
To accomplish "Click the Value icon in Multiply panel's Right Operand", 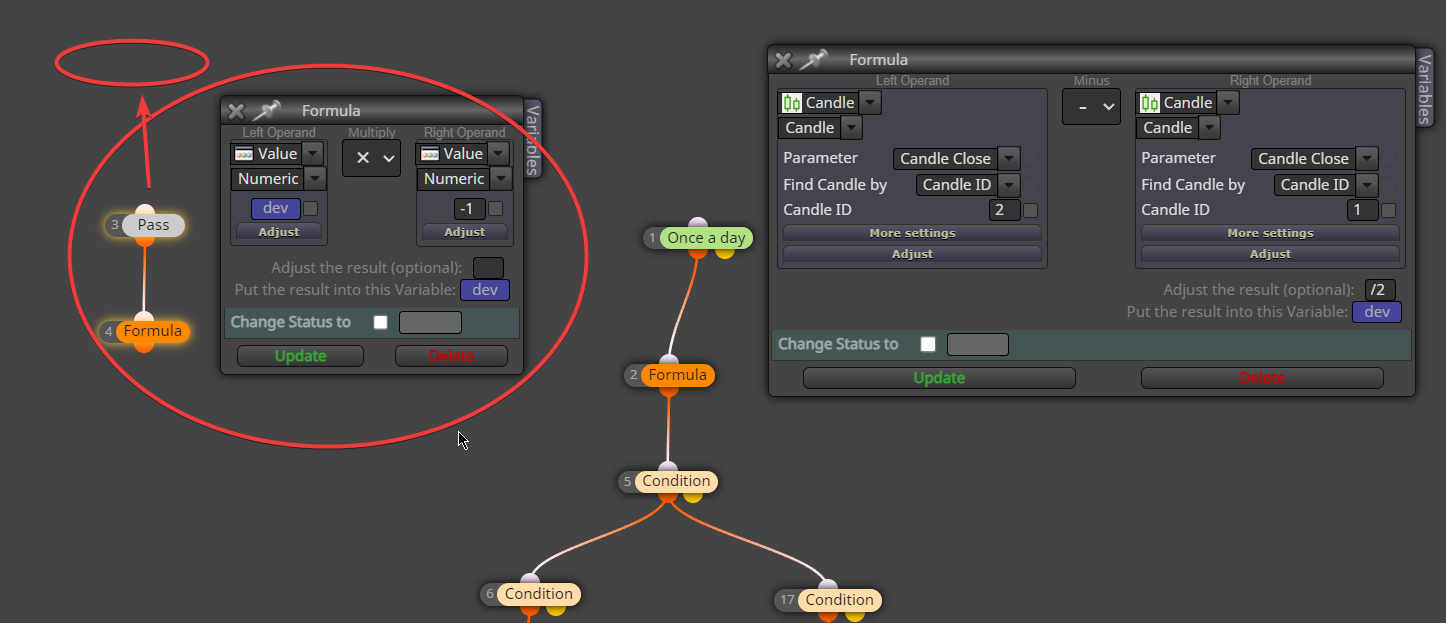I will coord(429,154).
